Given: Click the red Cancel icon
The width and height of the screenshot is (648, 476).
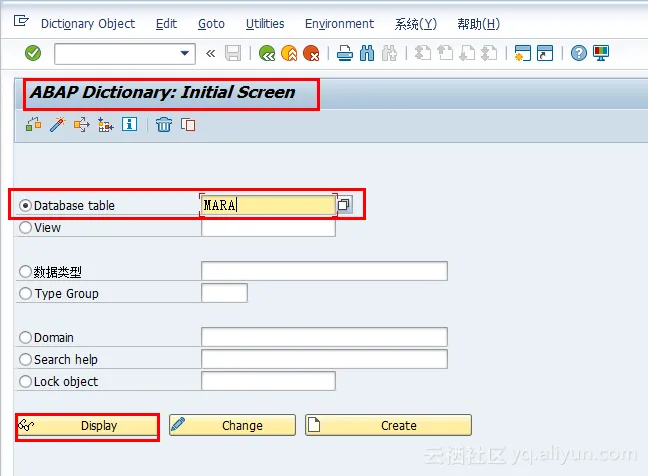Looking at the screenshot, I should point(311,53).
